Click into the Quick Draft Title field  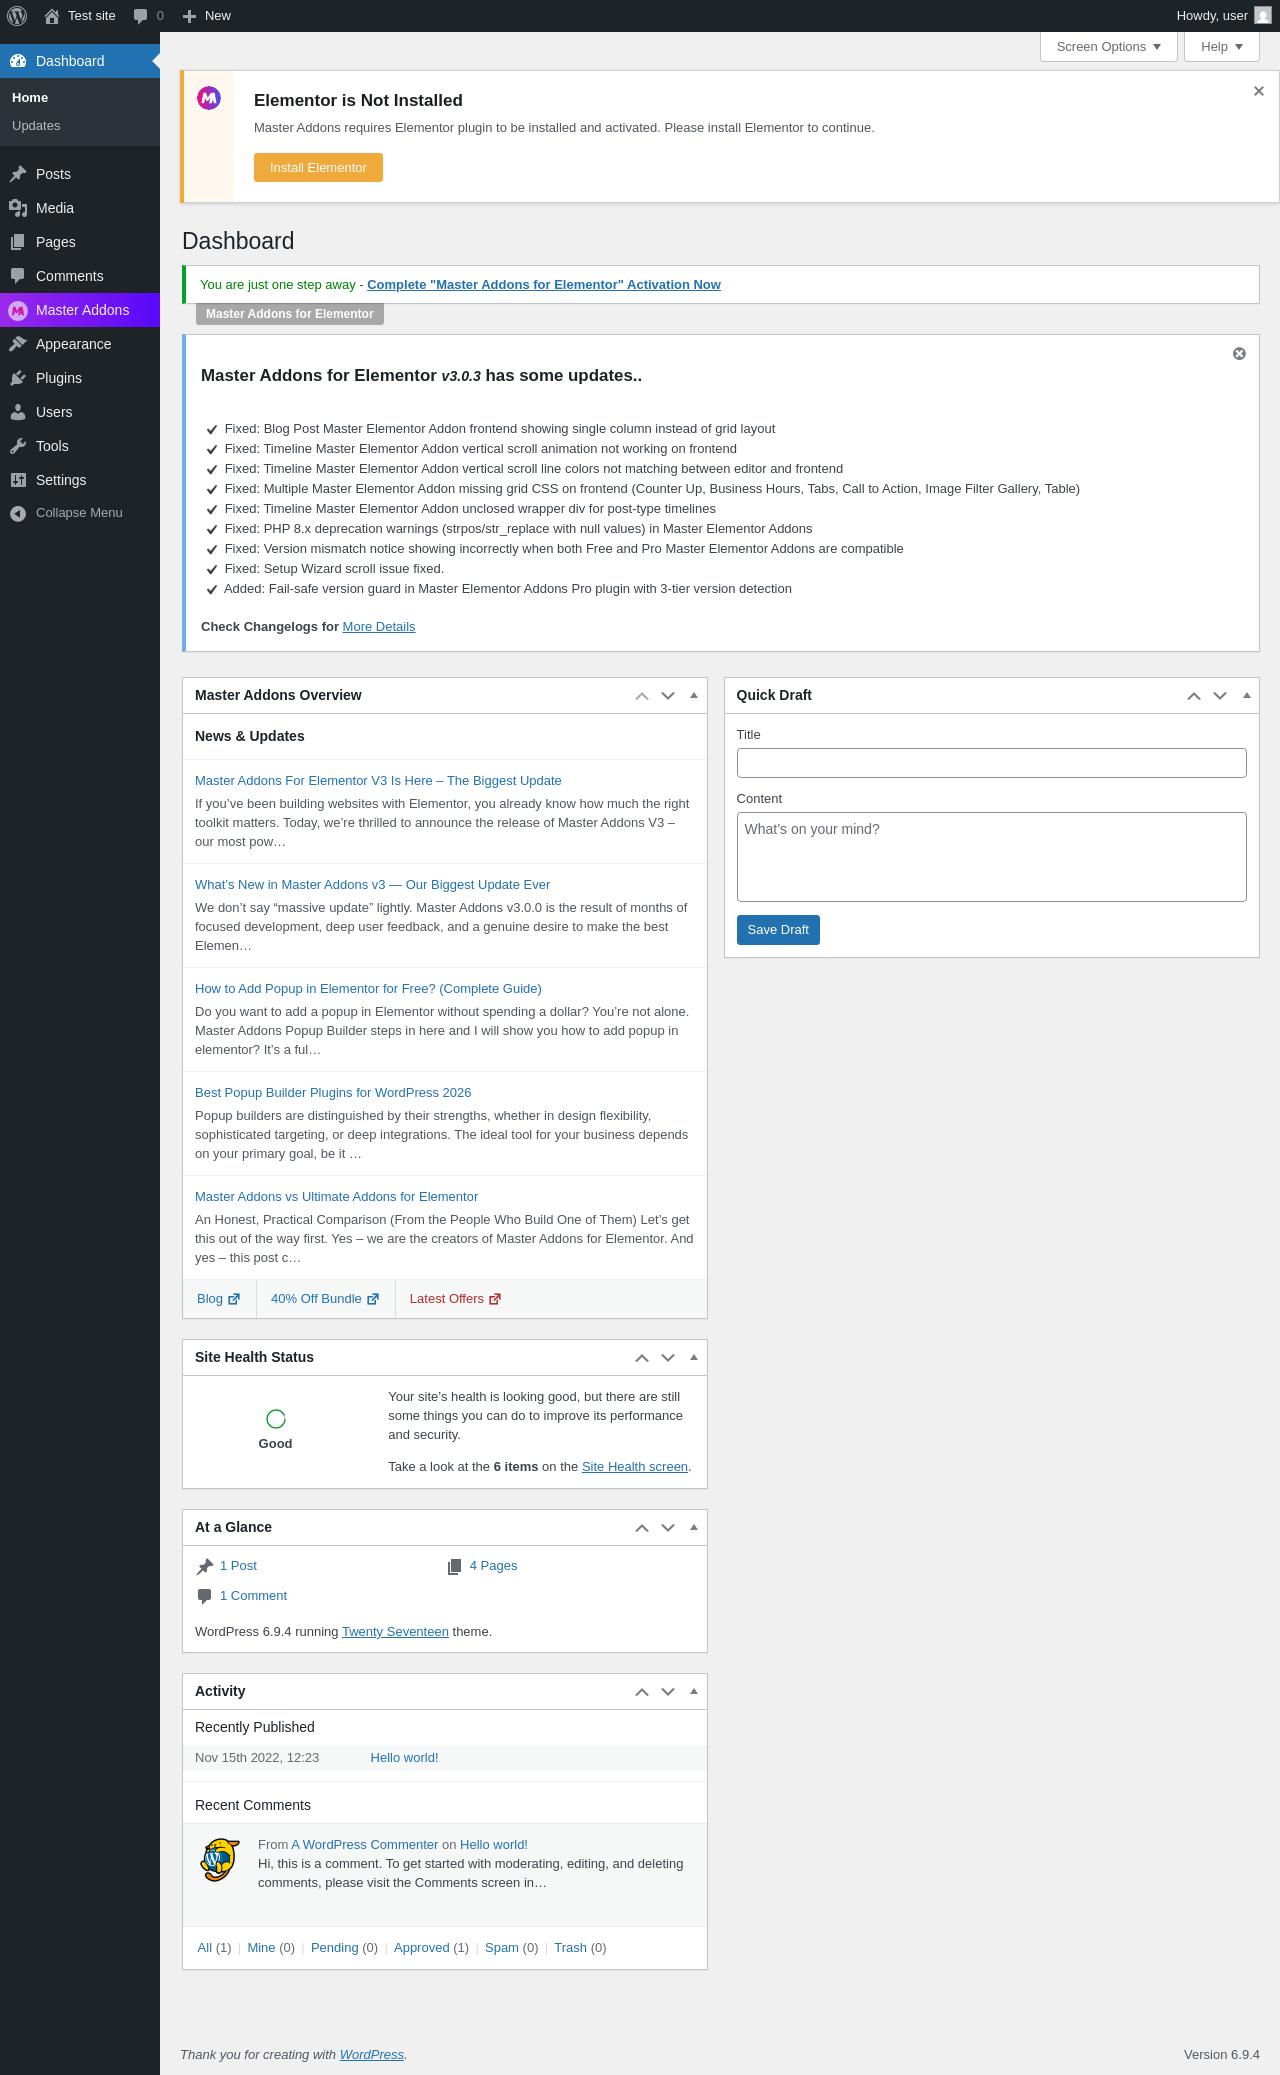point(991,763)
